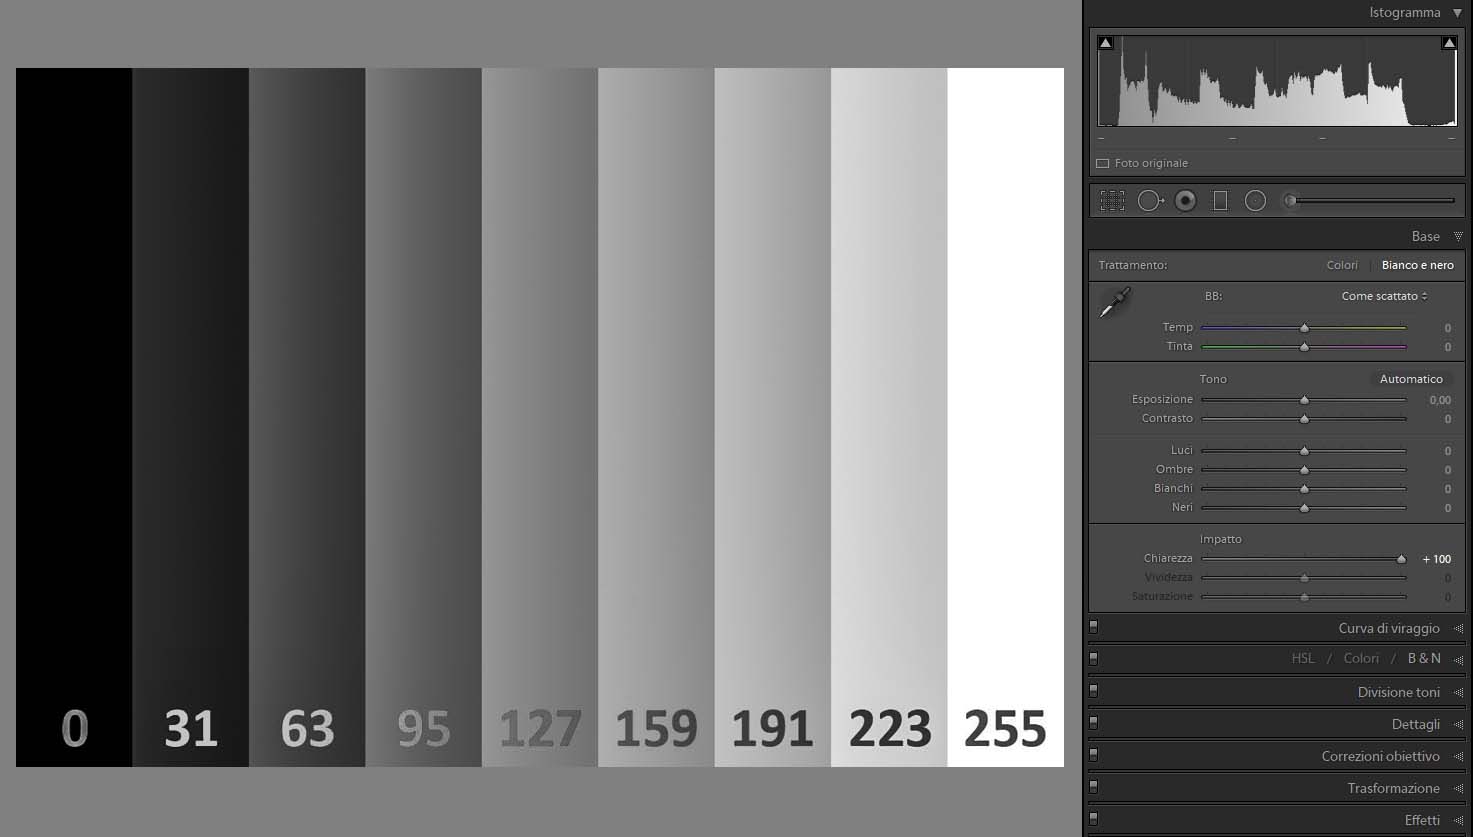1473x837 pixels.
Task: Toggle highlight clipping indicator in histogram
Action: pyautogui.click(x=1448, y=43)
